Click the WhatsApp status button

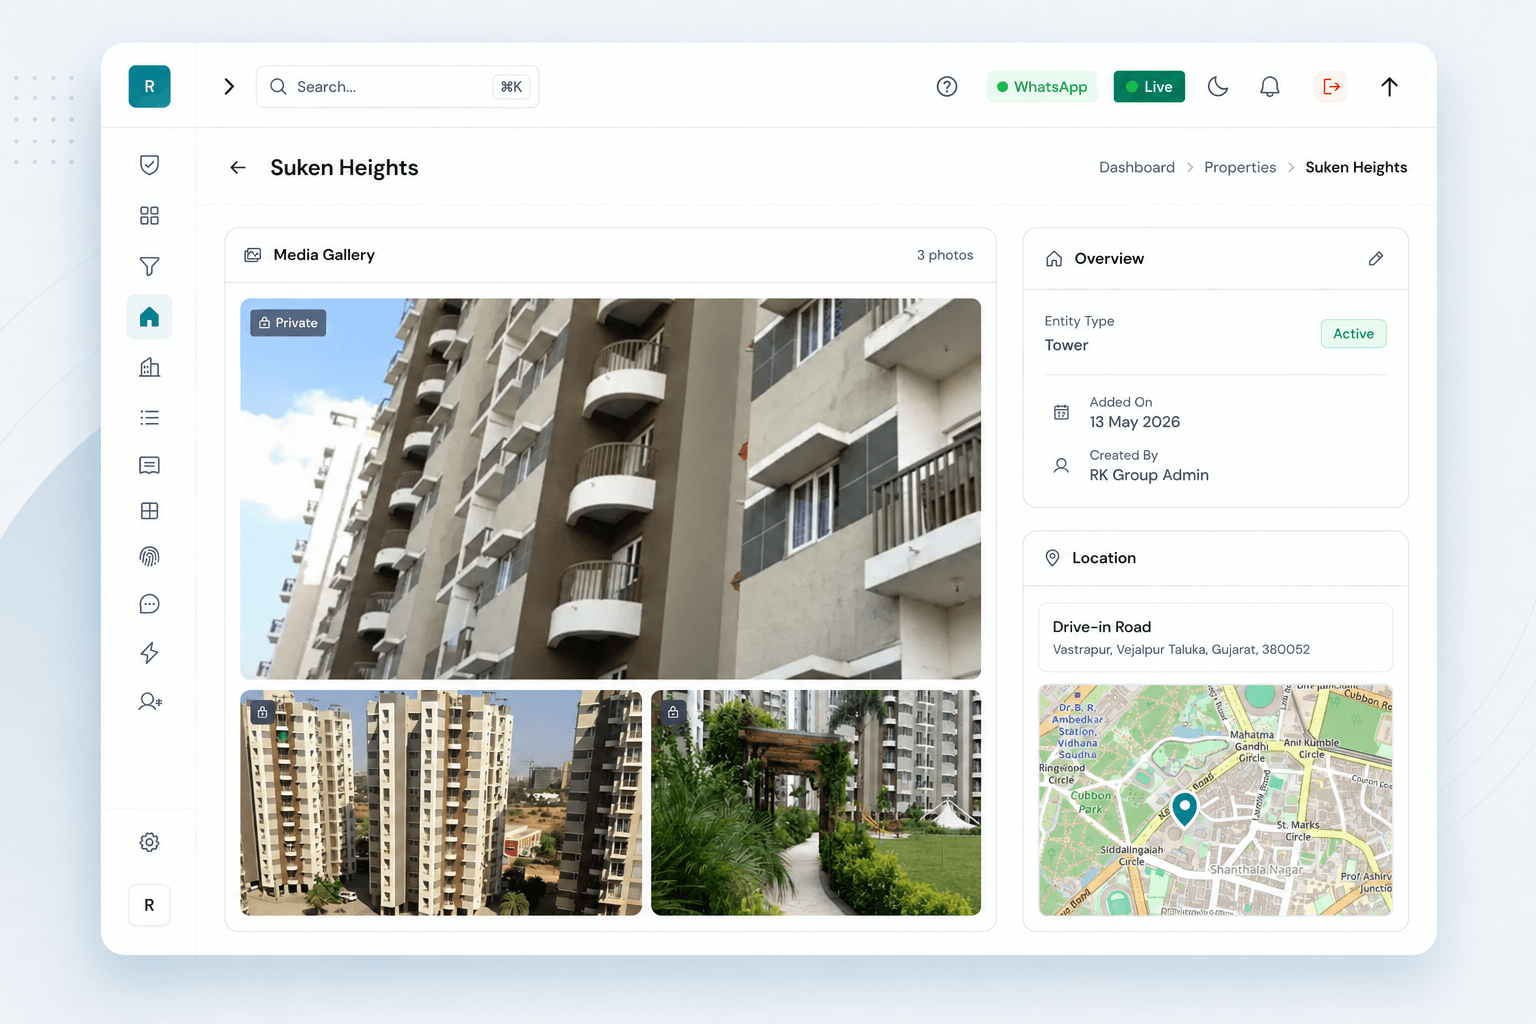pos(1042,87)
